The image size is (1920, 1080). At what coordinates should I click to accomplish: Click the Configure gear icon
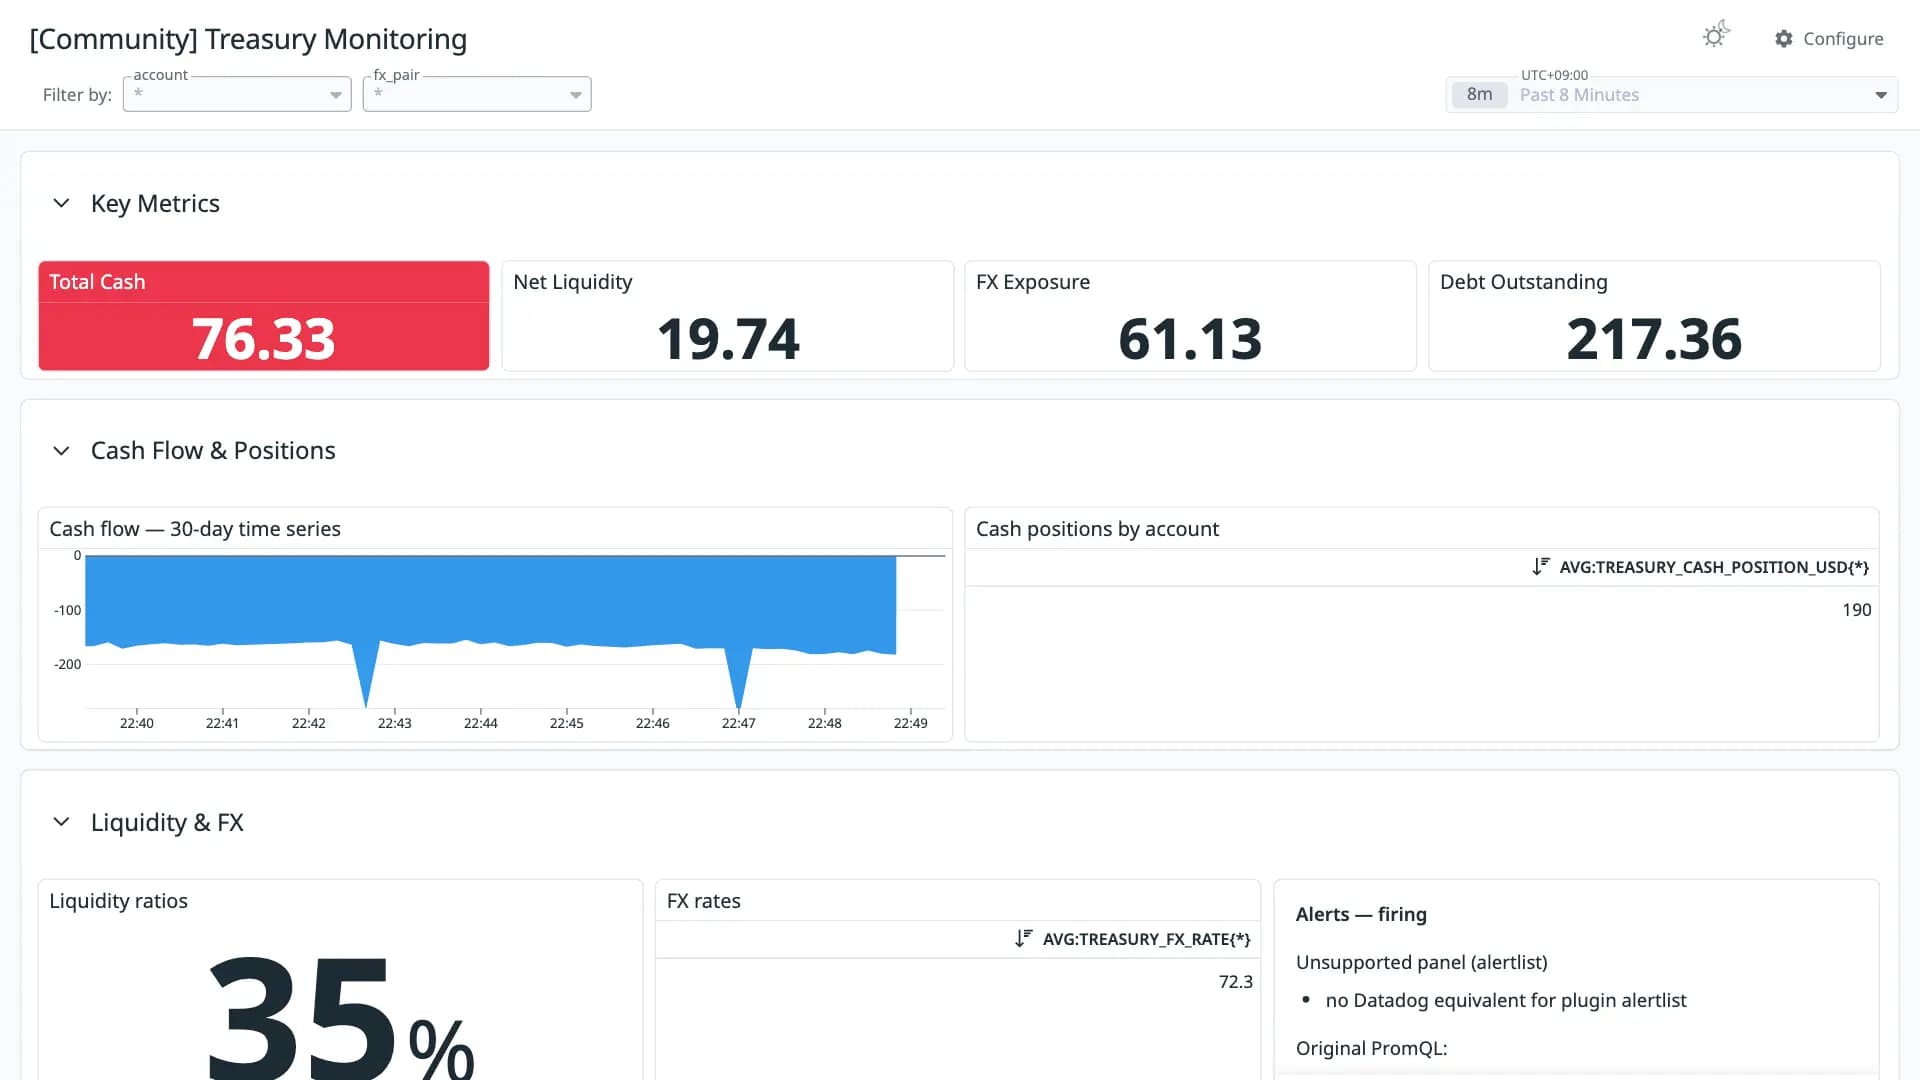tap(1784, 39)
